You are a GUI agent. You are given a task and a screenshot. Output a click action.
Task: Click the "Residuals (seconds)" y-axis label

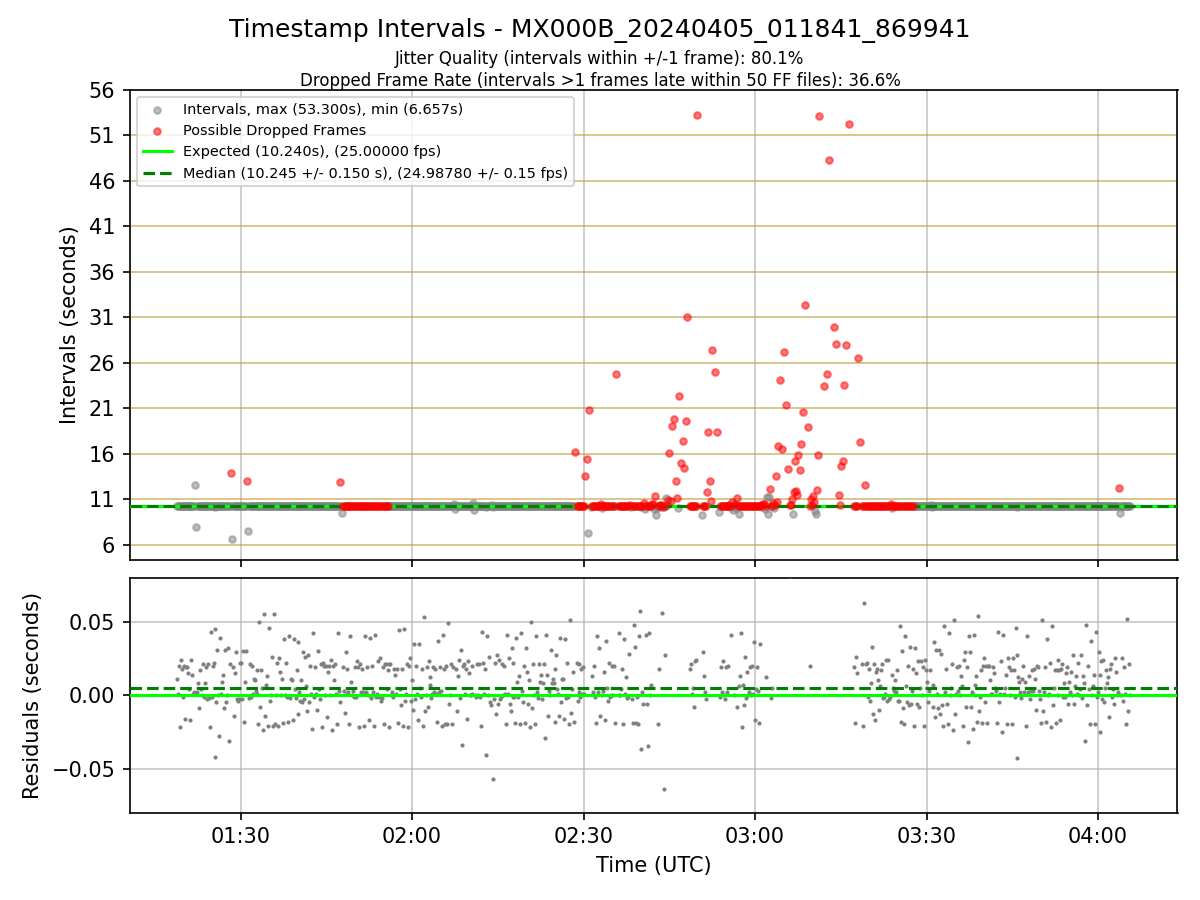(x=32, y=696)
